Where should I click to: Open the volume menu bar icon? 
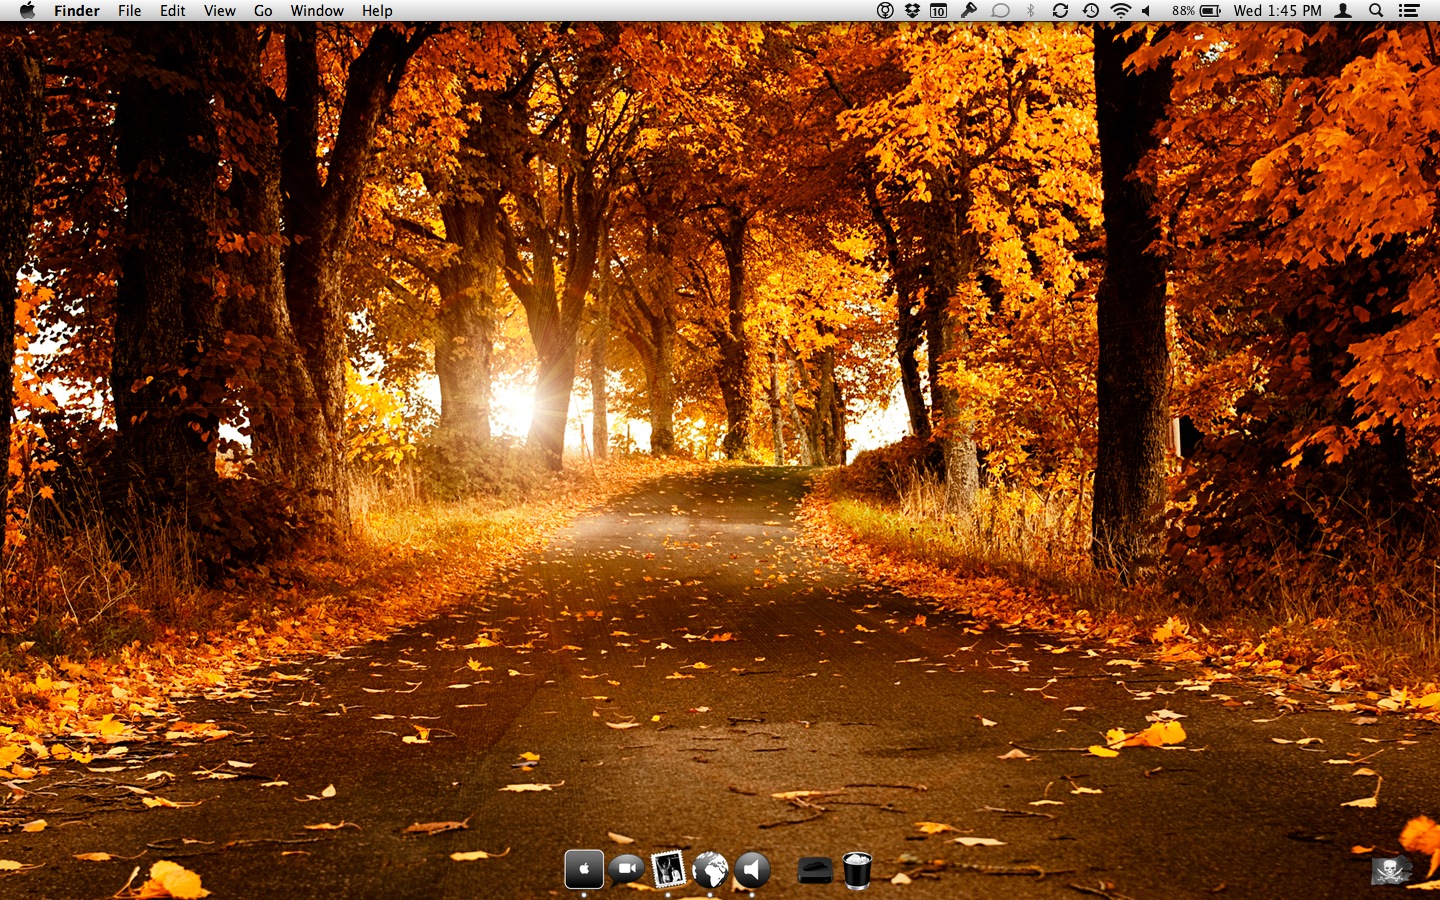1147,11
